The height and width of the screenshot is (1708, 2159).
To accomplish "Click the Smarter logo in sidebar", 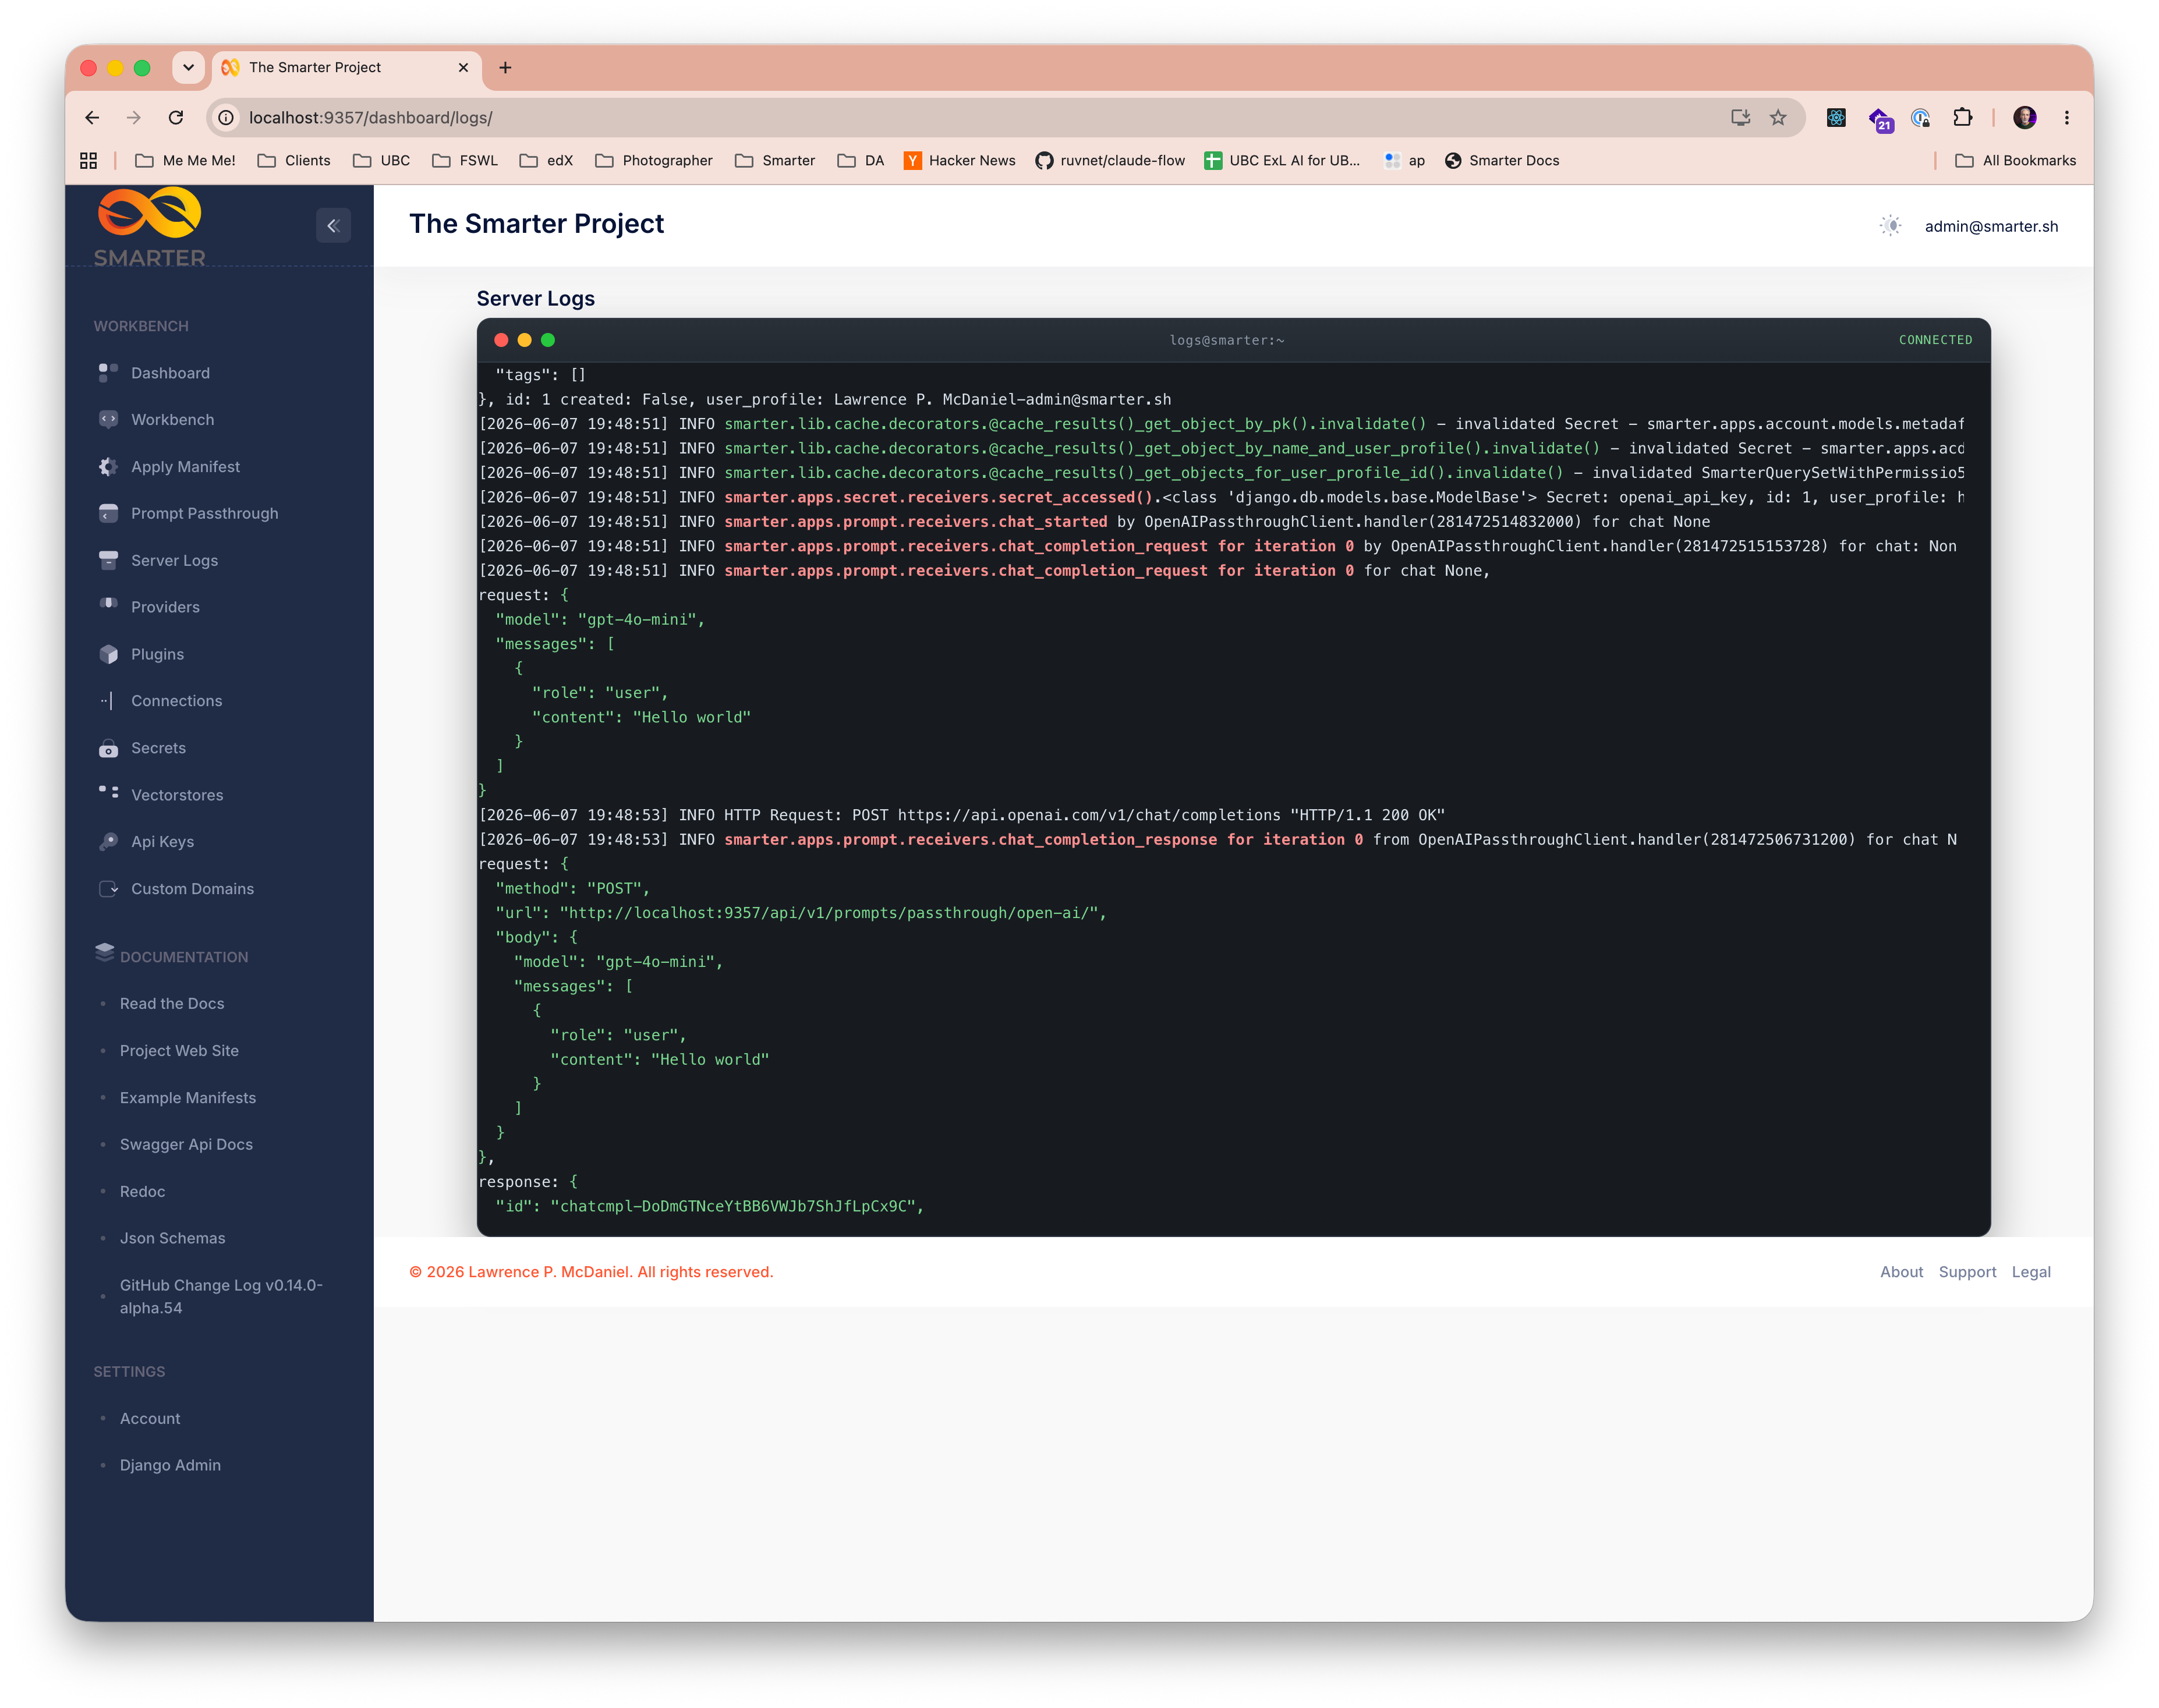I will pyautogui.click(x=150, y=228).
